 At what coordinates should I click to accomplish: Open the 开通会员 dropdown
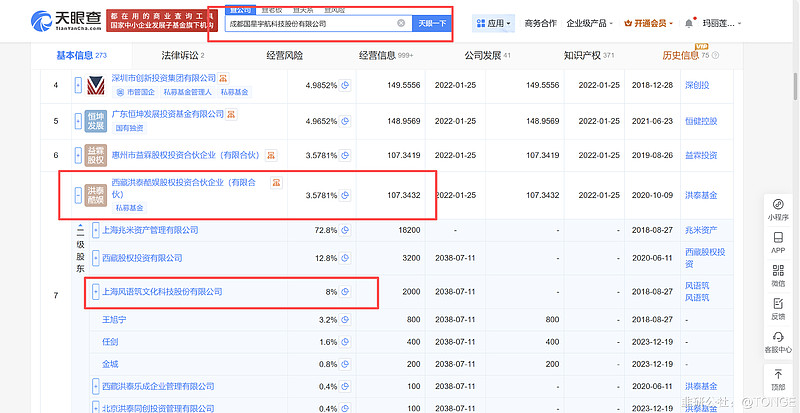pyautogui.click(x=648, y=23)
